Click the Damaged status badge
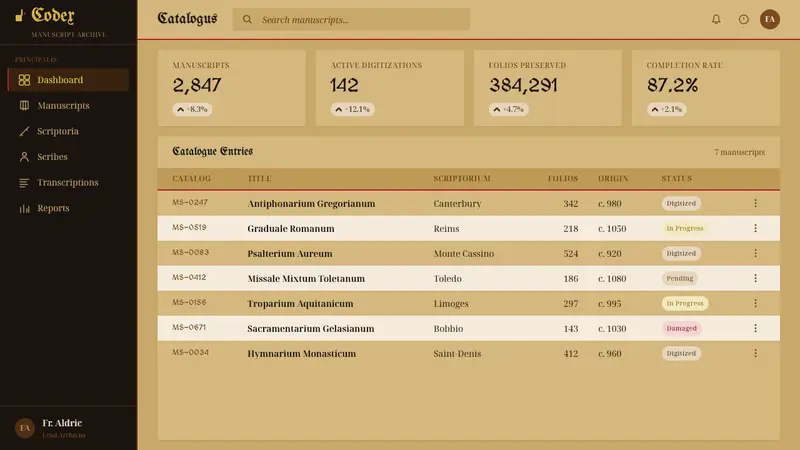This screenshot has height=450, width=800. pyautogui.click(x=682, y=328)
